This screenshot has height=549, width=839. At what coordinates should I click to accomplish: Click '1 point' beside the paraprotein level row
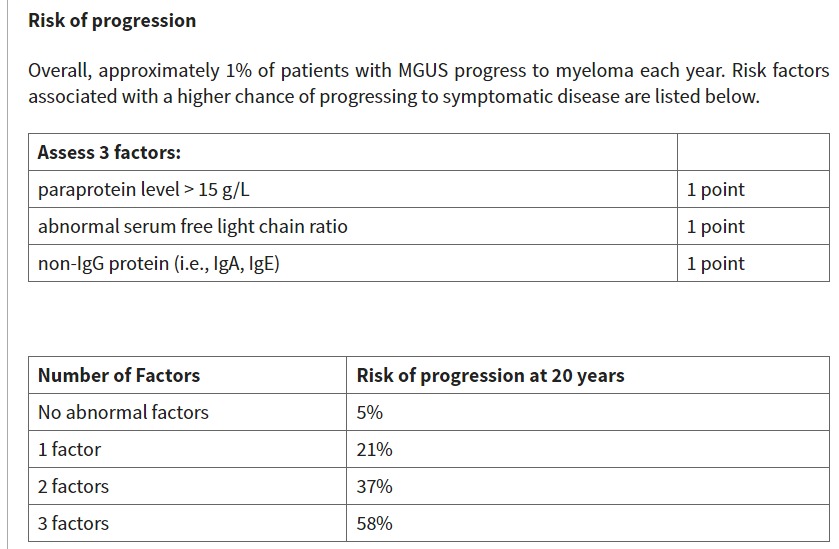click(715, 190)
